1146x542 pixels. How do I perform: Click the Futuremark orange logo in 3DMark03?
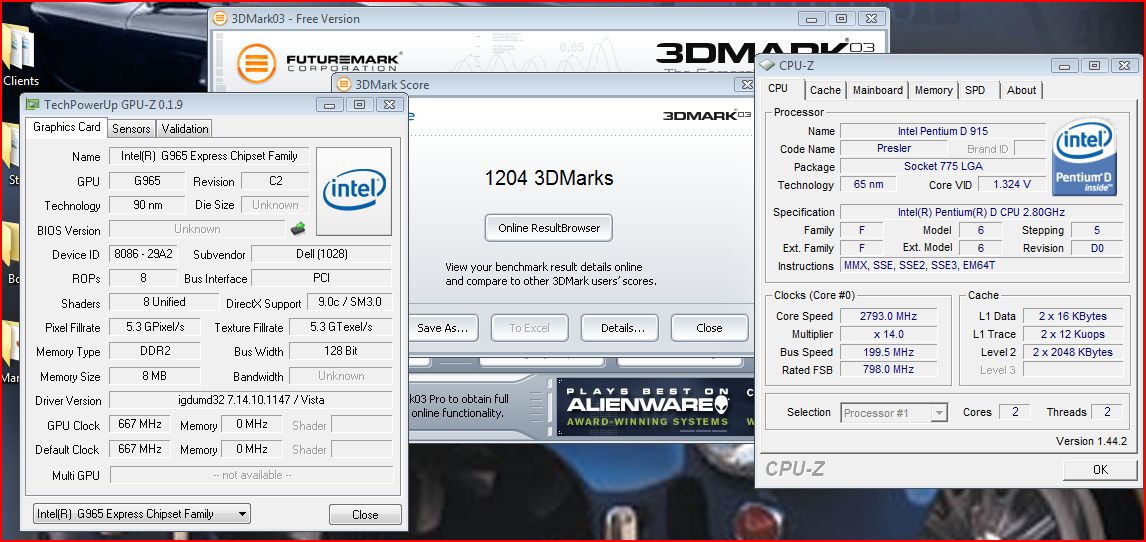click(256, 64)
